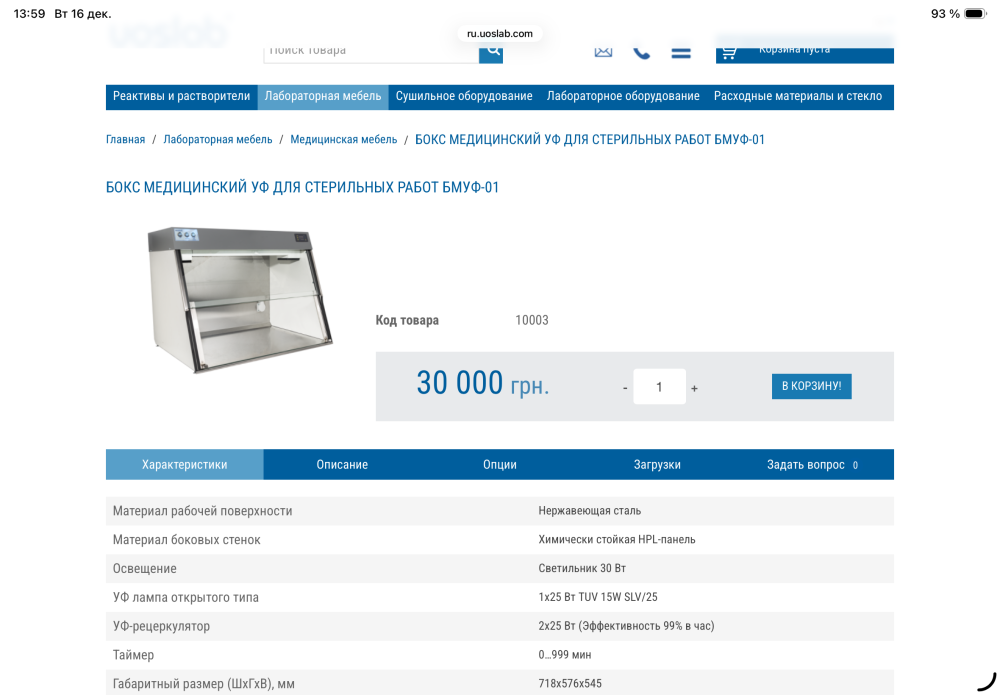Screen dimensions: 1000x695
Task: Open Реактивы и растворители menu
Action: pos(182,96)
